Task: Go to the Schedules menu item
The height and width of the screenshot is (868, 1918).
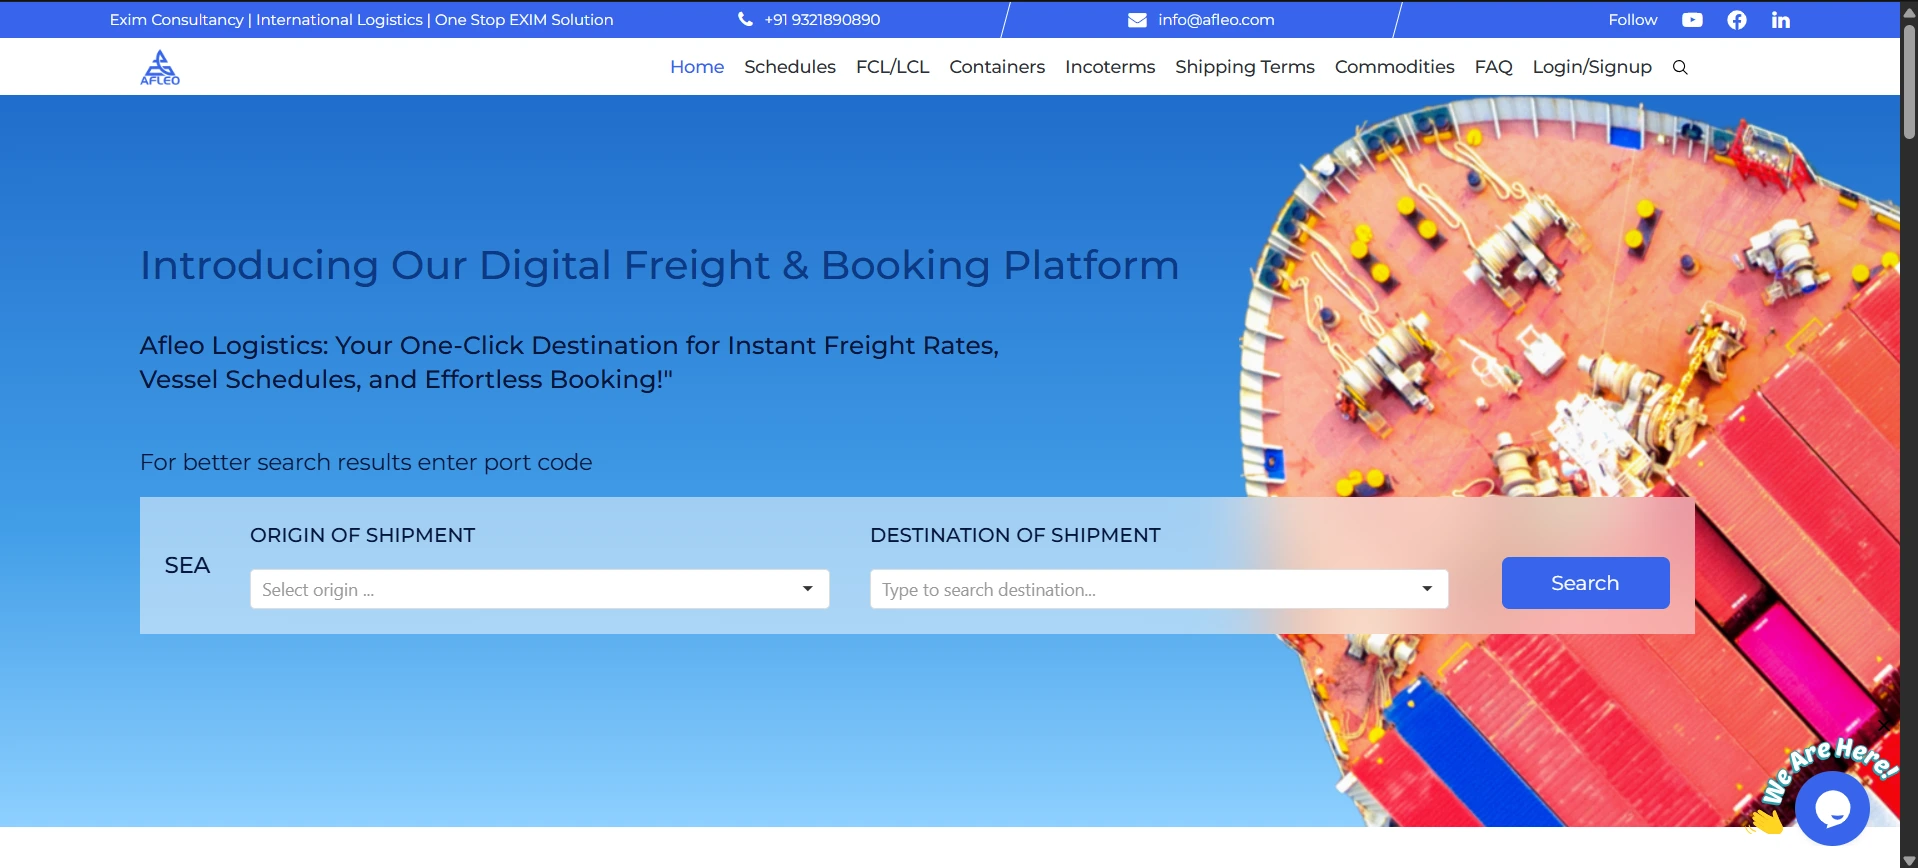Action: 789,67
